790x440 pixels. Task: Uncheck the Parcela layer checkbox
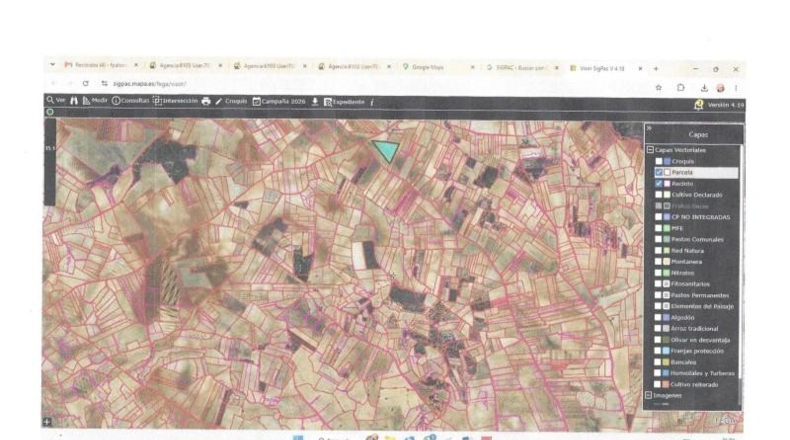click(659, 172)
